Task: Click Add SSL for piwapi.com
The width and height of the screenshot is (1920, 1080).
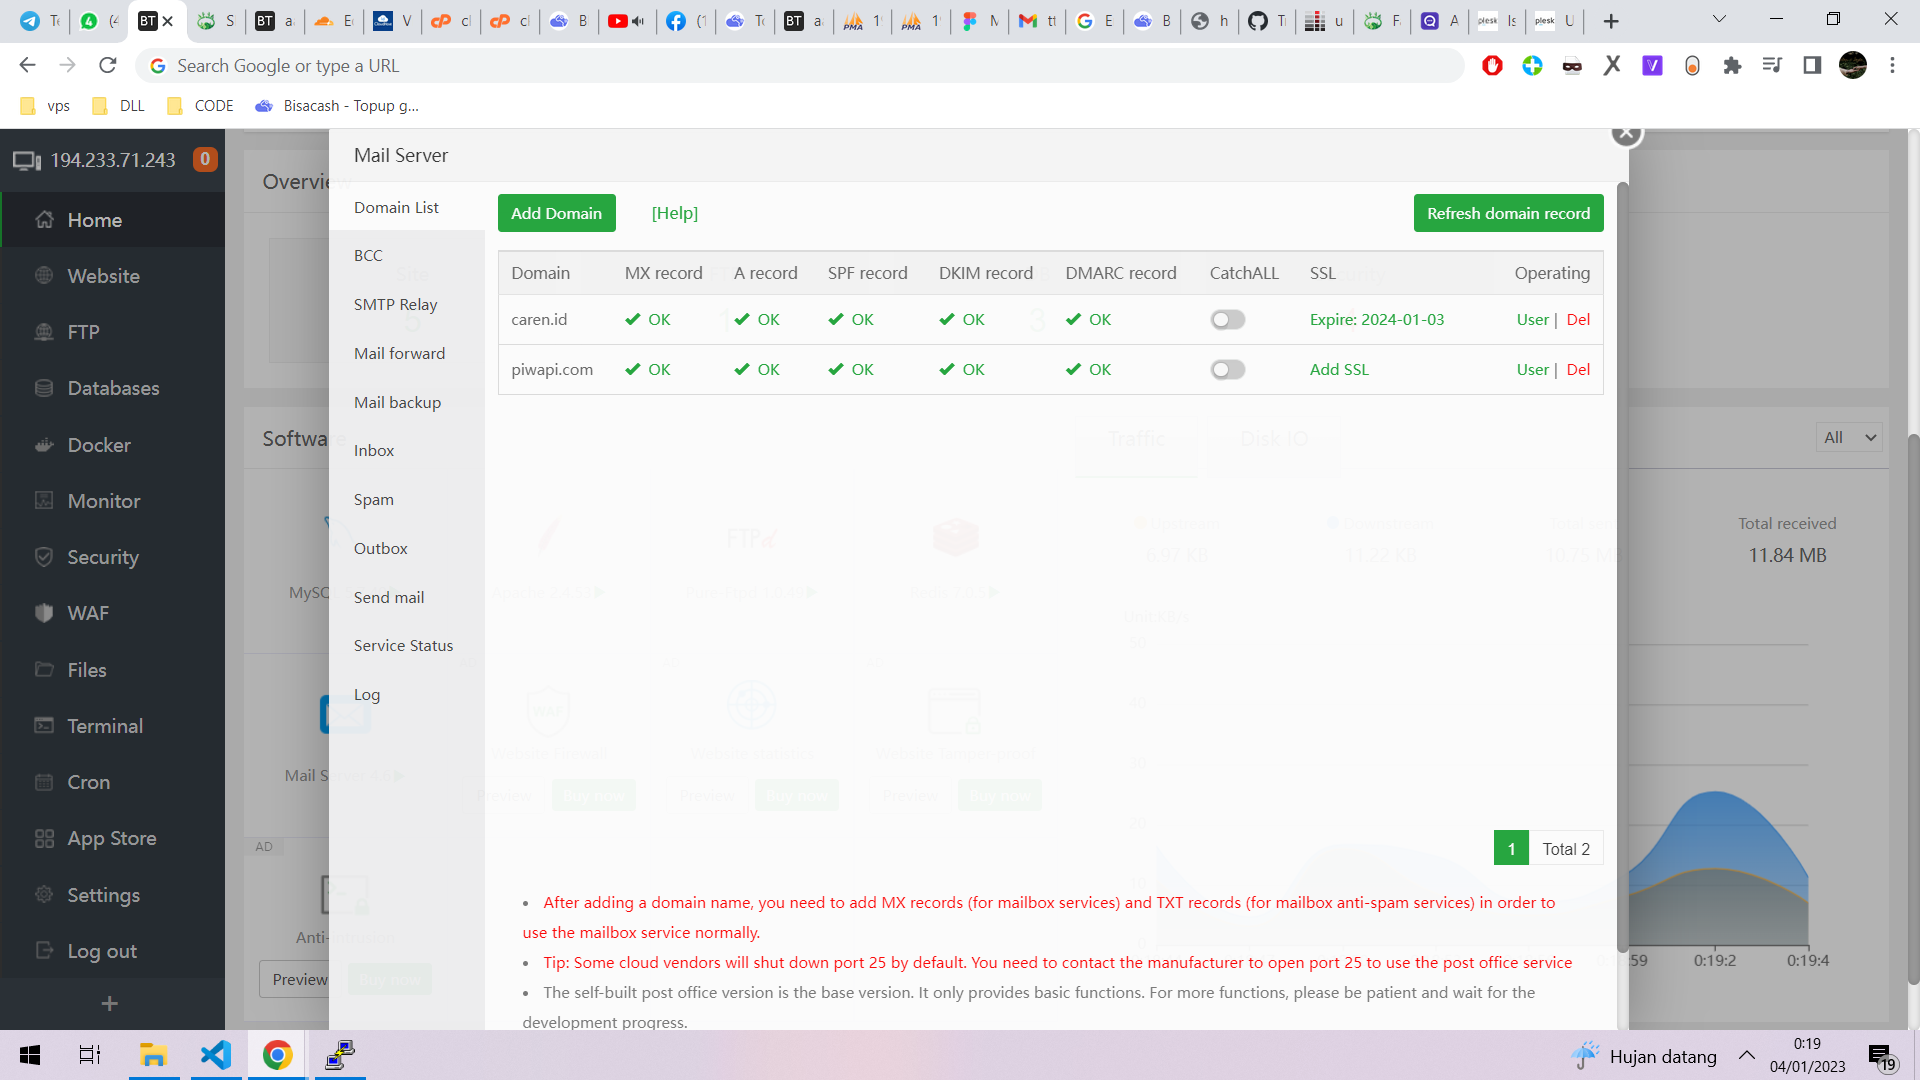Action: (1339, 370)
